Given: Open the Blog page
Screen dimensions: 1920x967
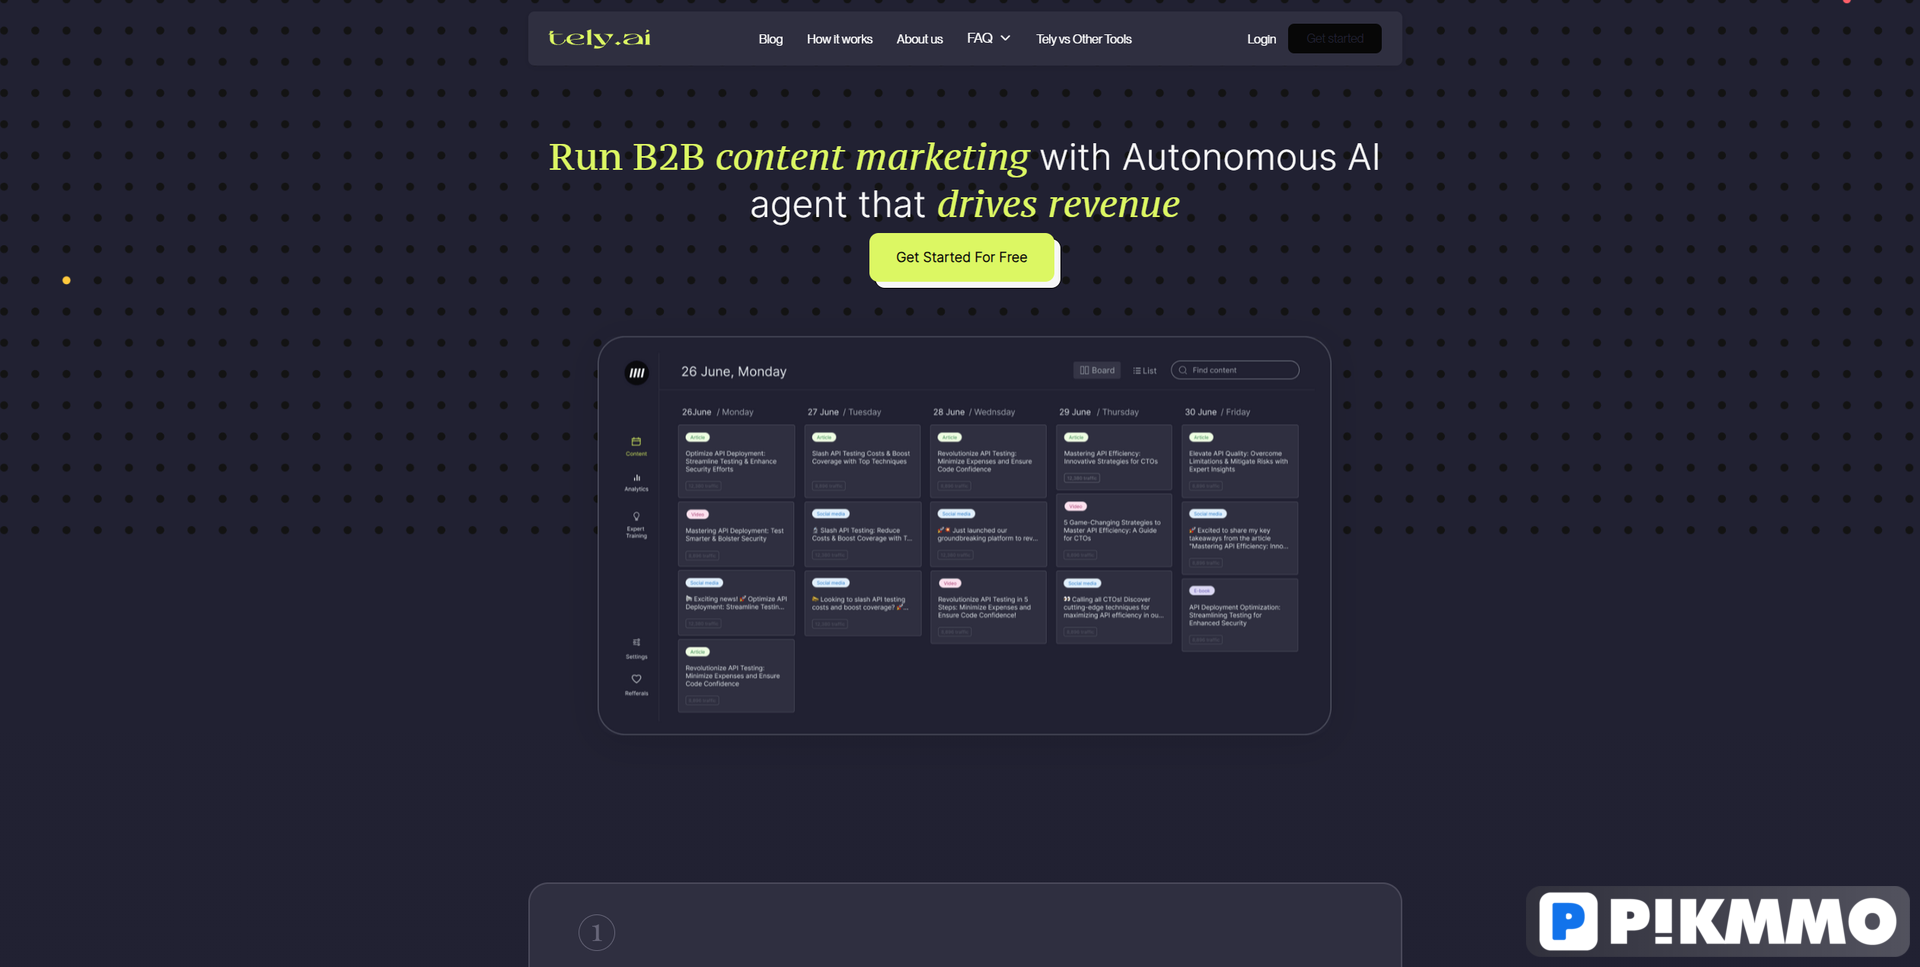Looking at the screenshot, I should [770, 39].
